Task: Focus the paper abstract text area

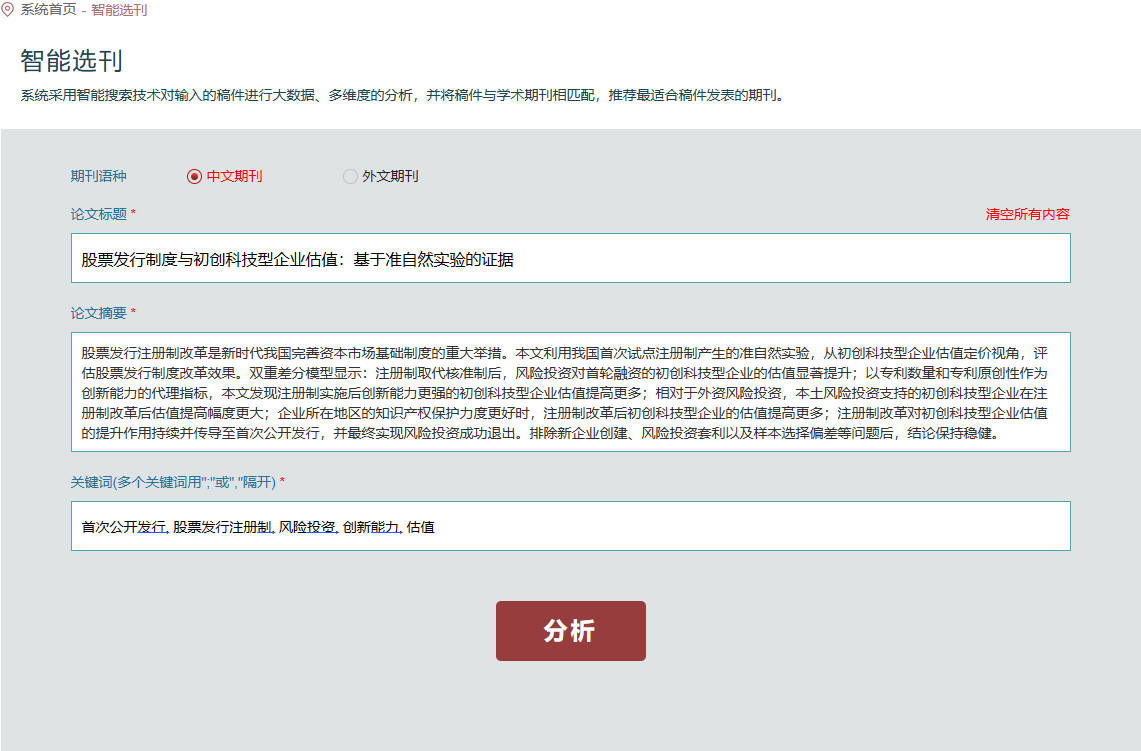Action: pyautogui.click(x=570, y=392)
